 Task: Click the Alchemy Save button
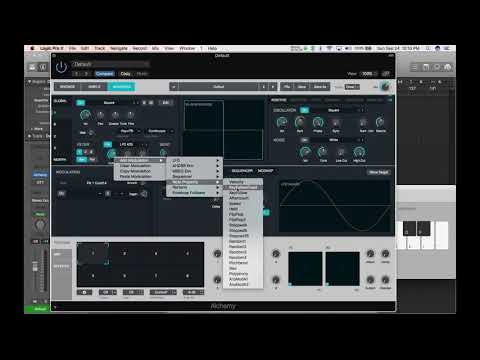pos(302,87)
